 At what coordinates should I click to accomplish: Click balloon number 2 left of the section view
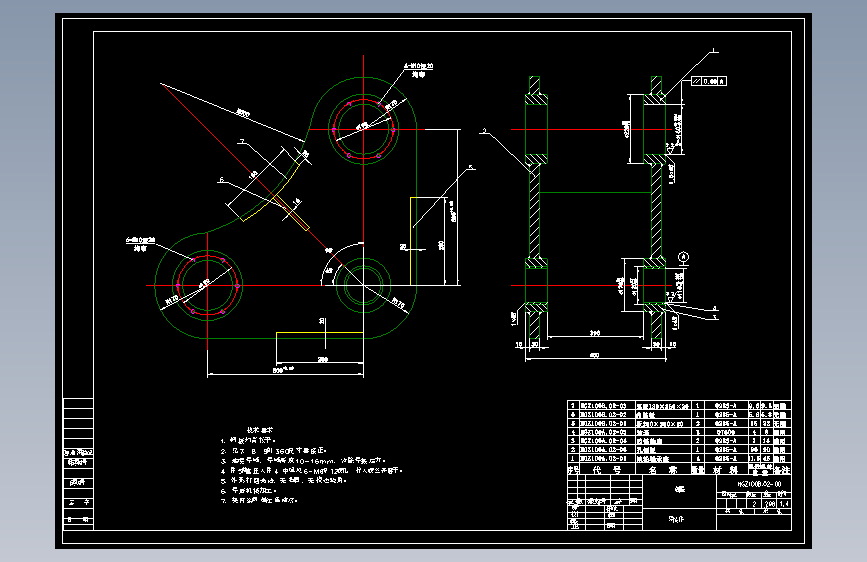484,131
